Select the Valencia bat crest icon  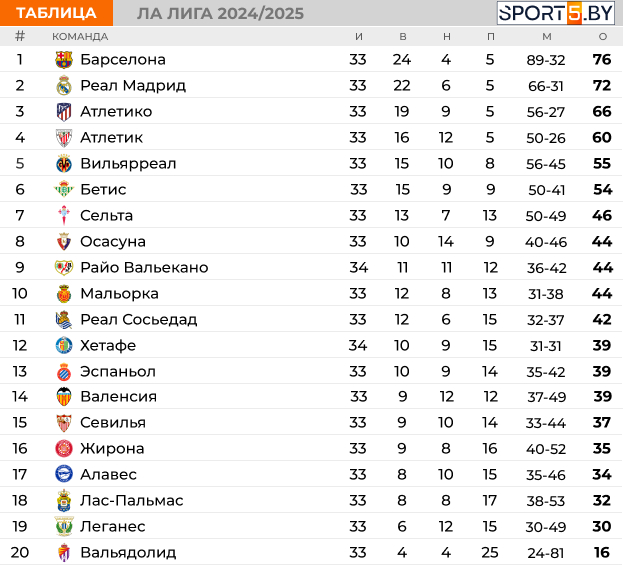click(x=64, y=397)
